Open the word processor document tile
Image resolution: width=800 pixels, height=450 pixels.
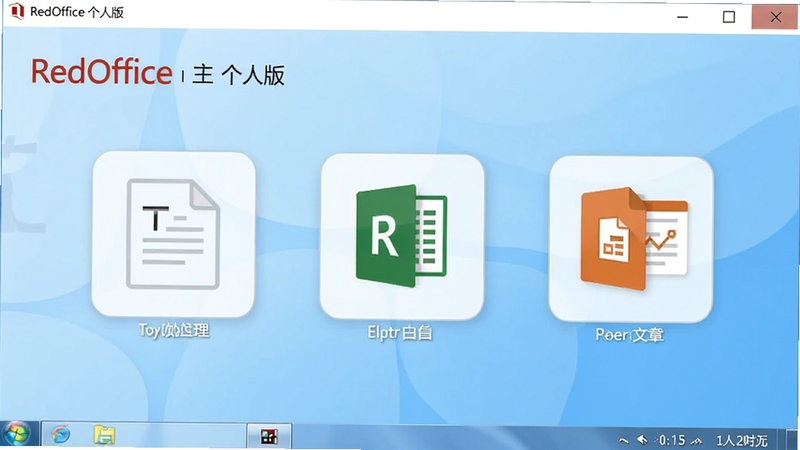point(173,234)
